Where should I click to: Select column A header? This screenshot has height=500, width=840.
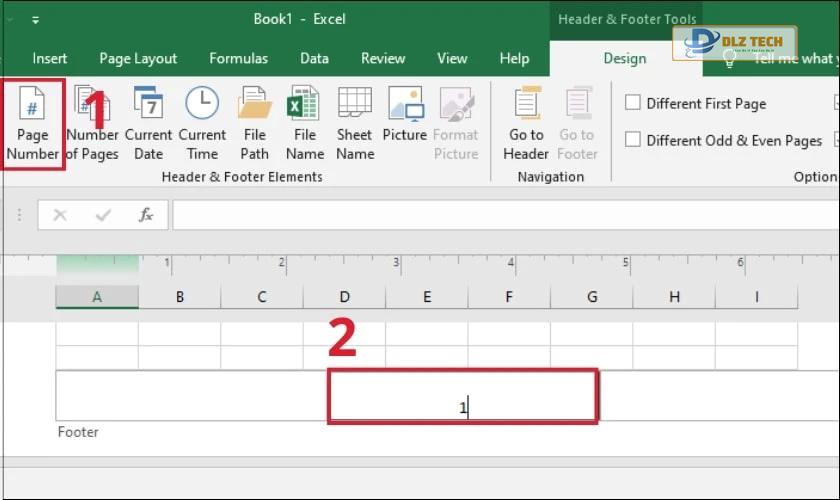pyautogui.click(x=97, y=297)
